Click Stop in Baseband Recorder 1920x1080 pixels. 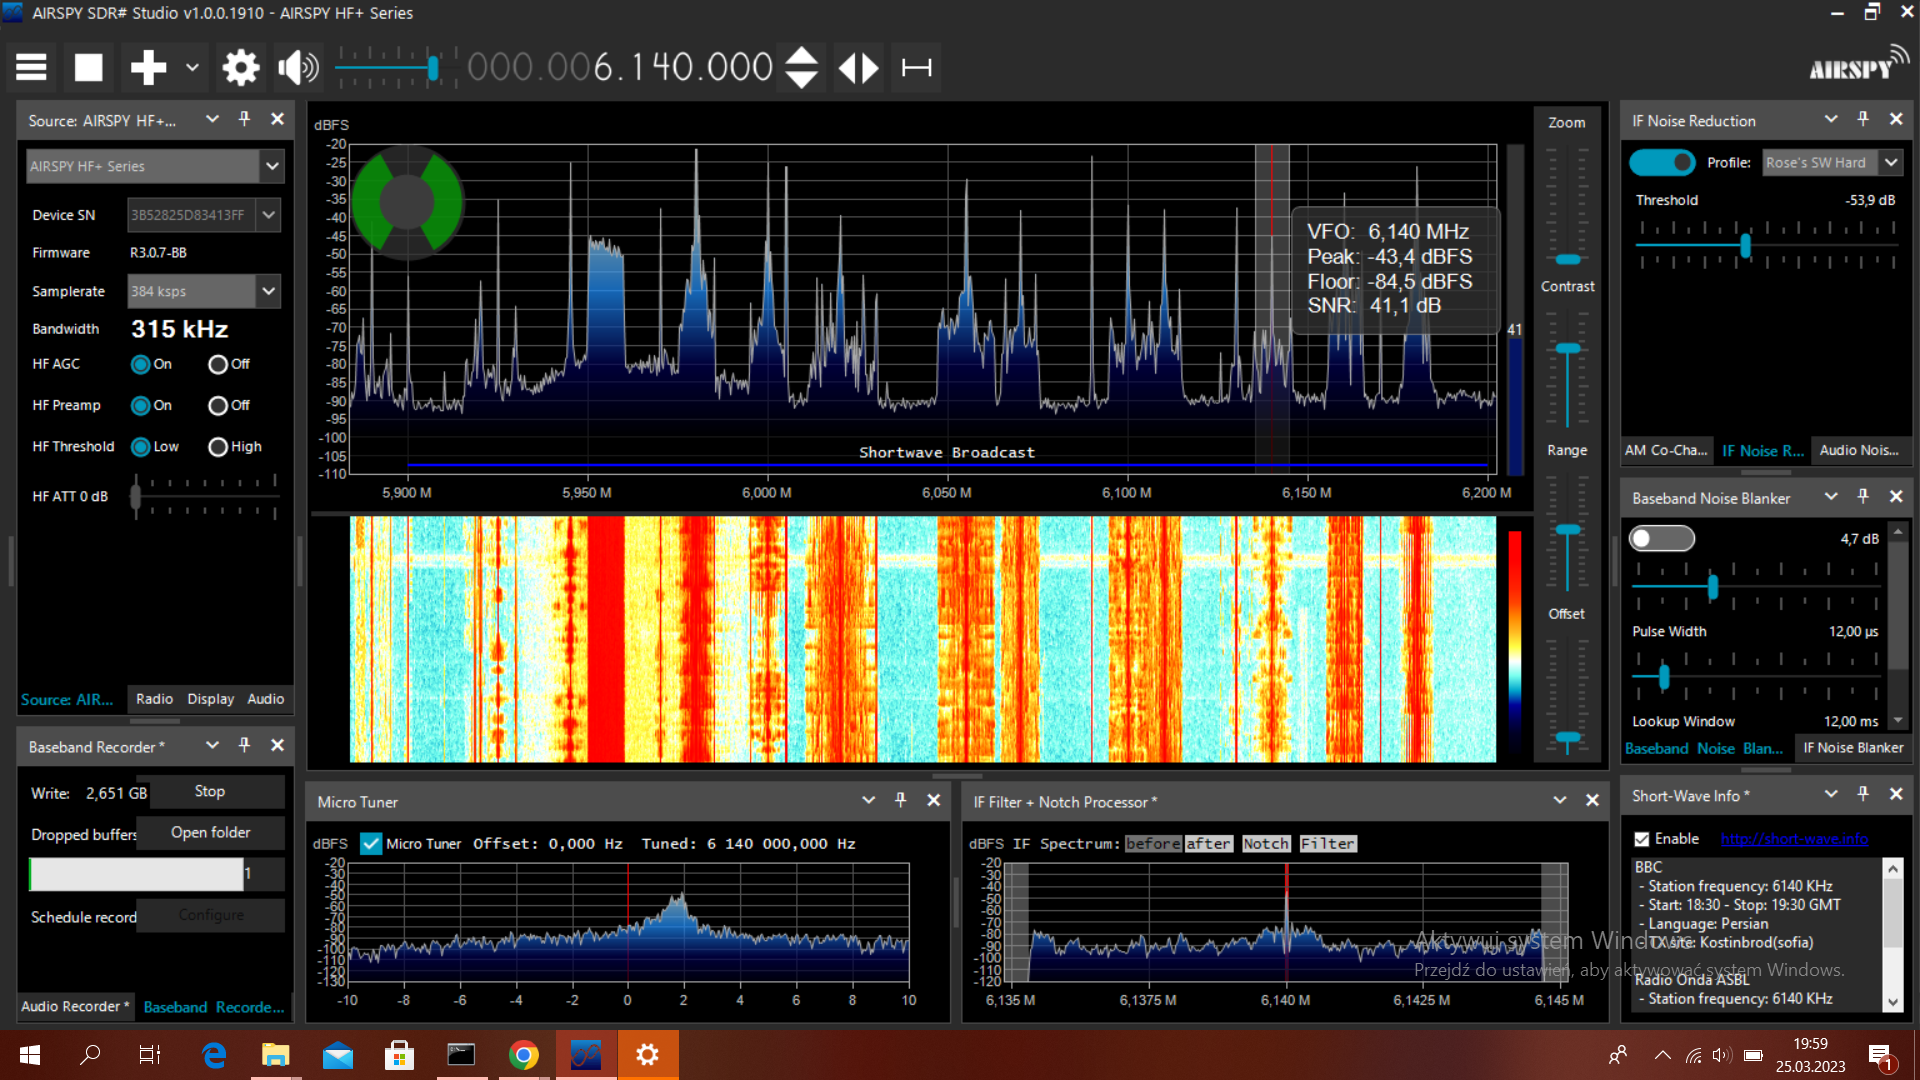(x=210, y=792)
